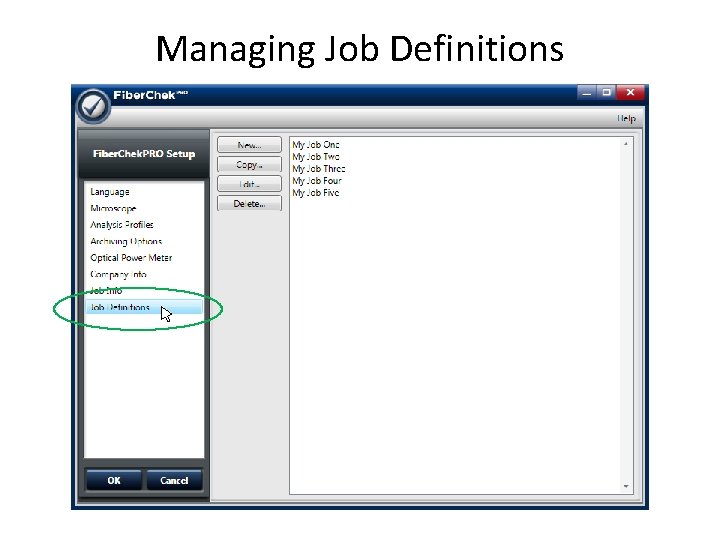
Task: Select Job Info in the setup list
Action: [106, 291]
